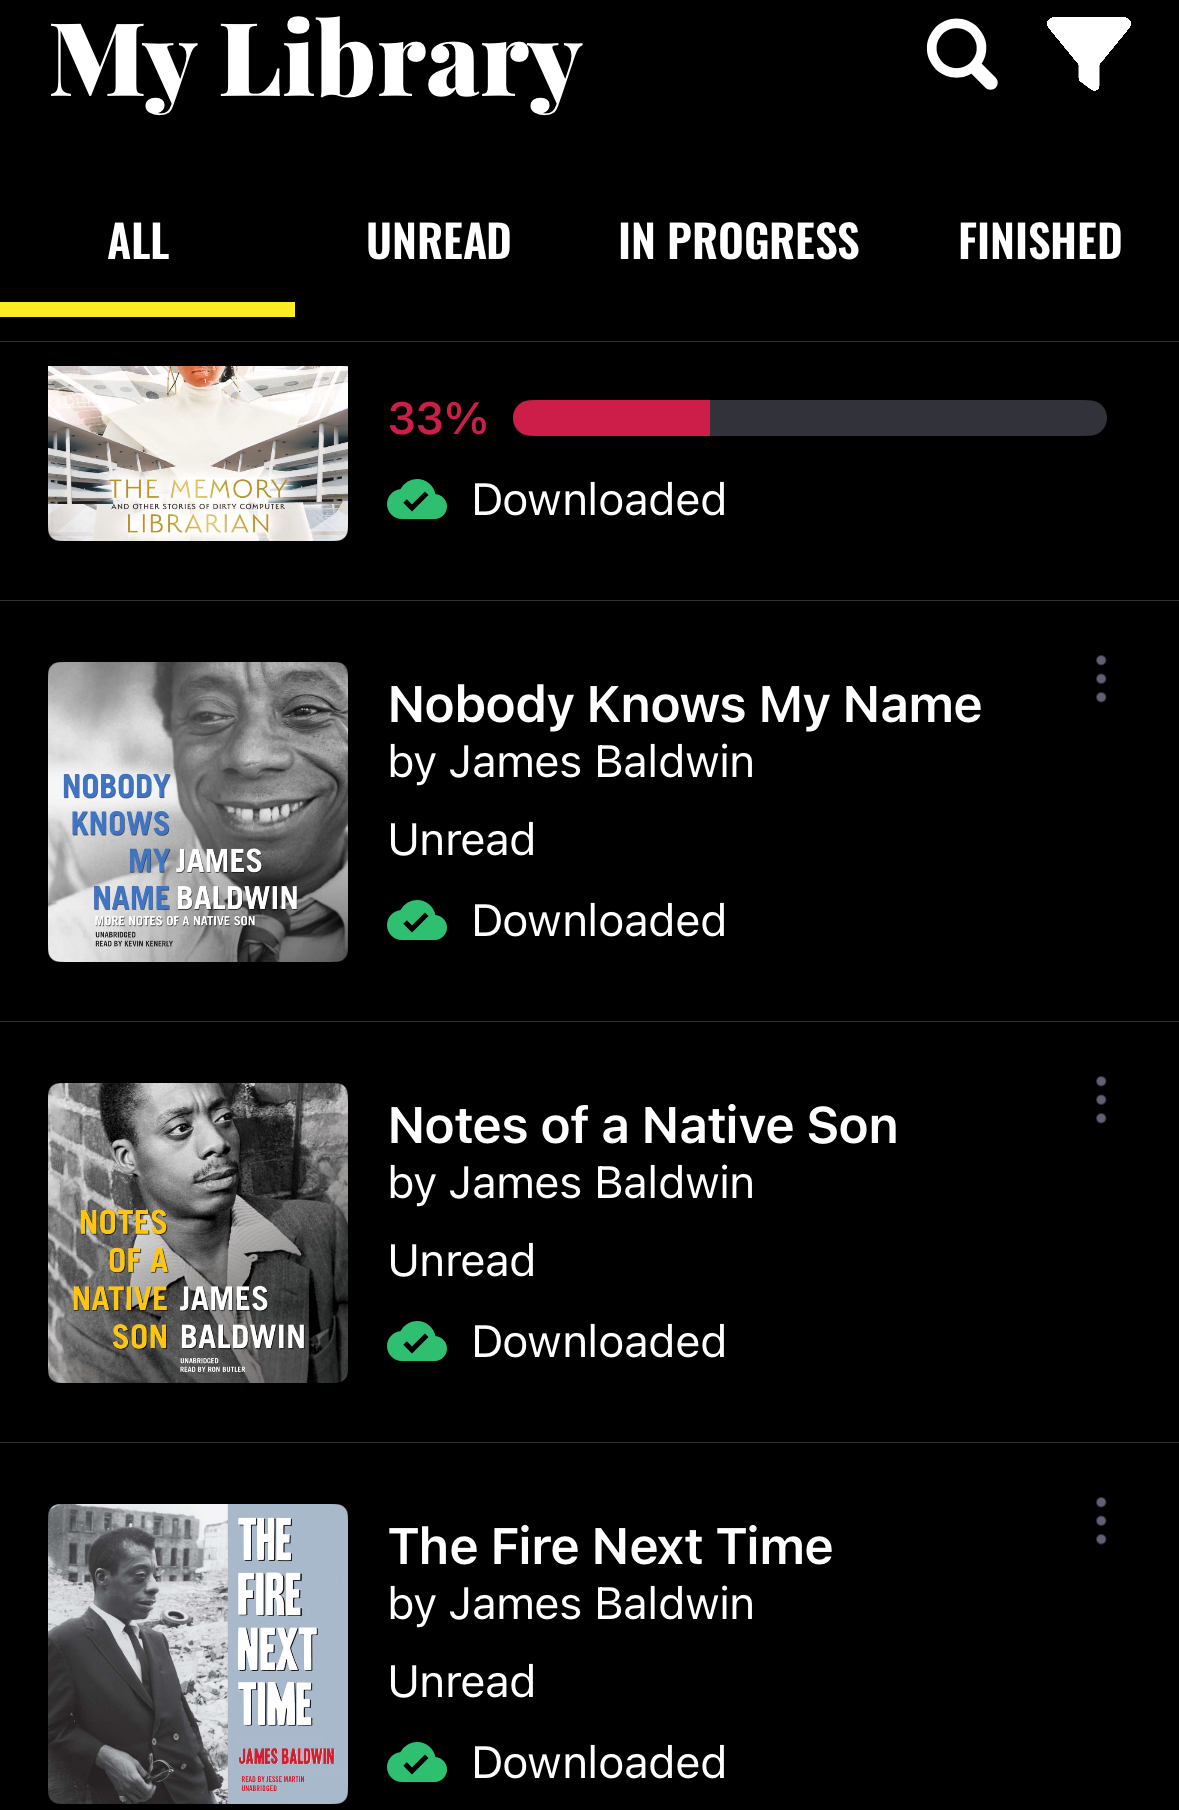Viewport: 1179px width, 1810px height.
Task: Open the library search magnifier icon
Action: click(961, 54)
